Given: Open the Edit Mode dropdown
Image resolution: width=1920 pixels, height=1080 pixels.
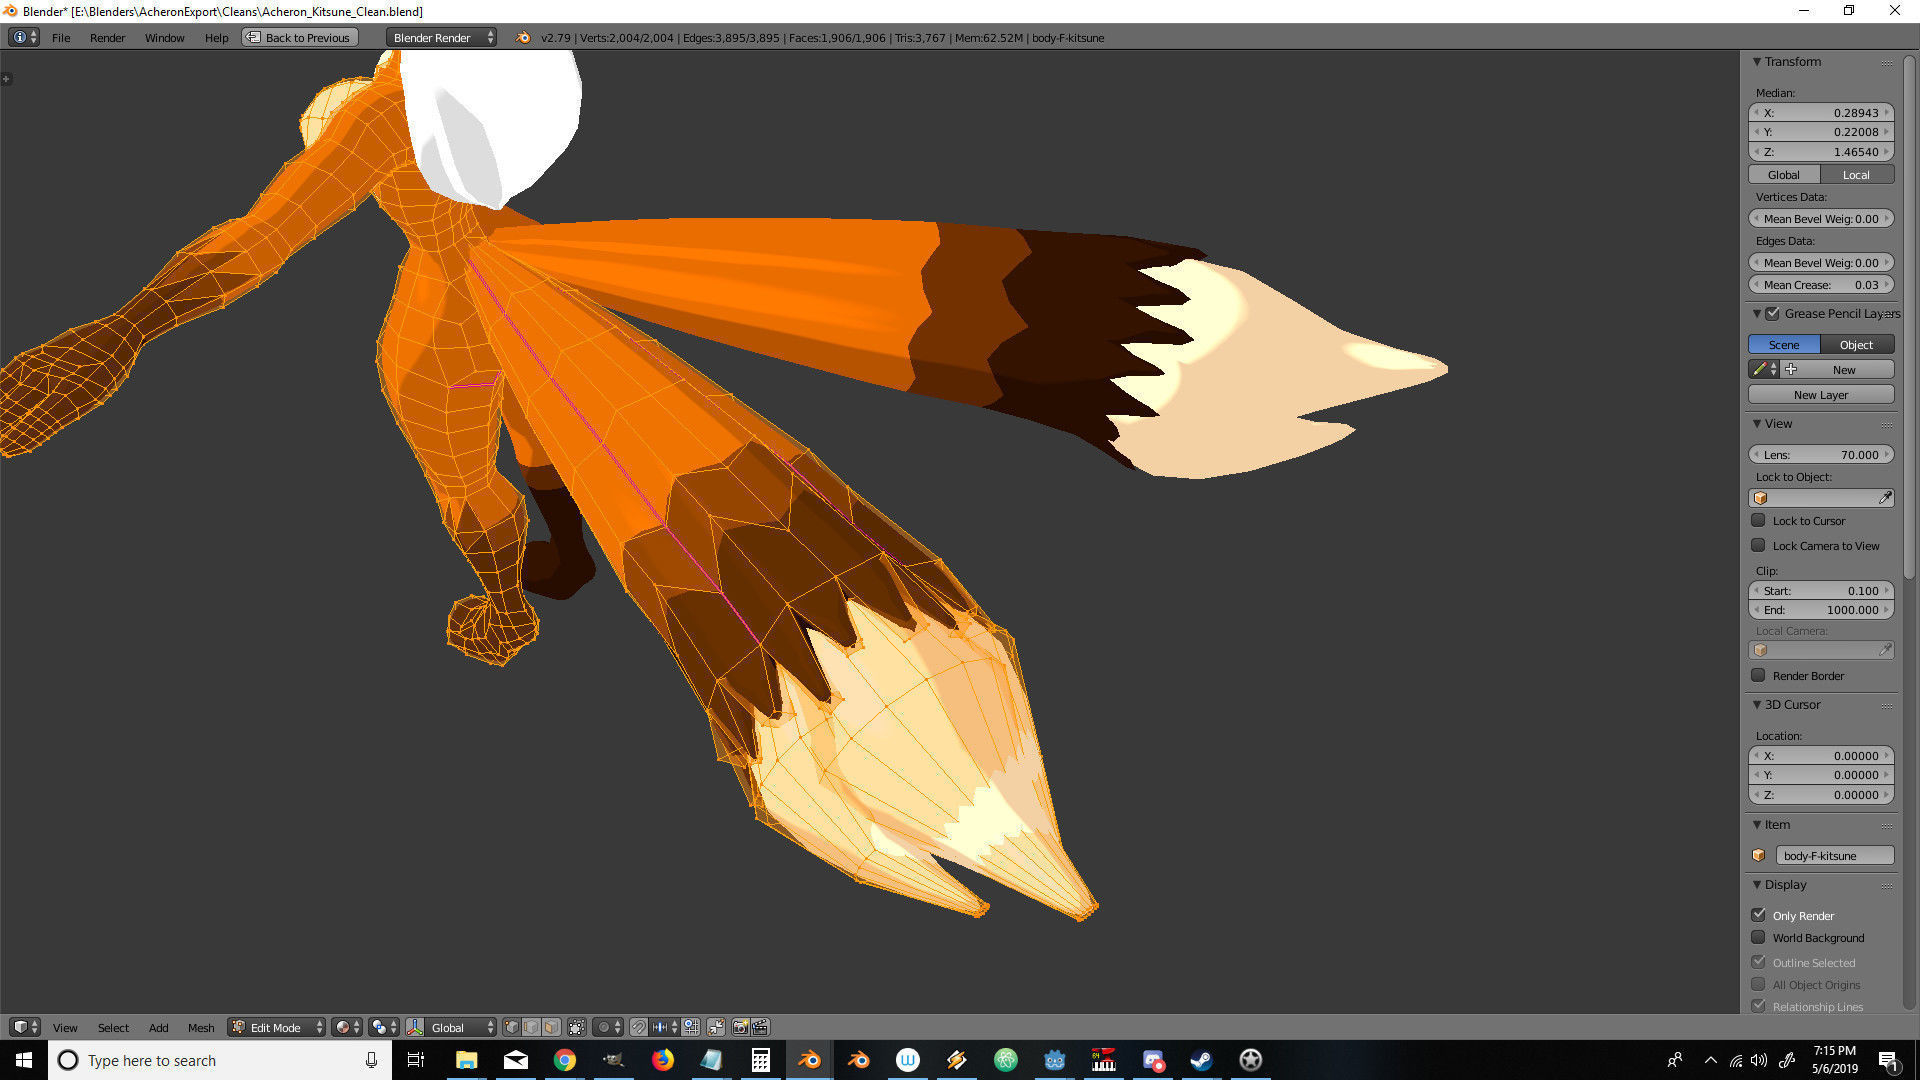Looking at the screenshot, I should (277, 1027).
